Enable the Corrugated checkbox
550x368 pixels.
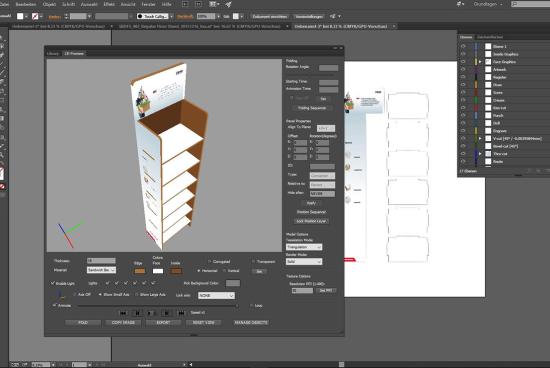coord(209,261)
